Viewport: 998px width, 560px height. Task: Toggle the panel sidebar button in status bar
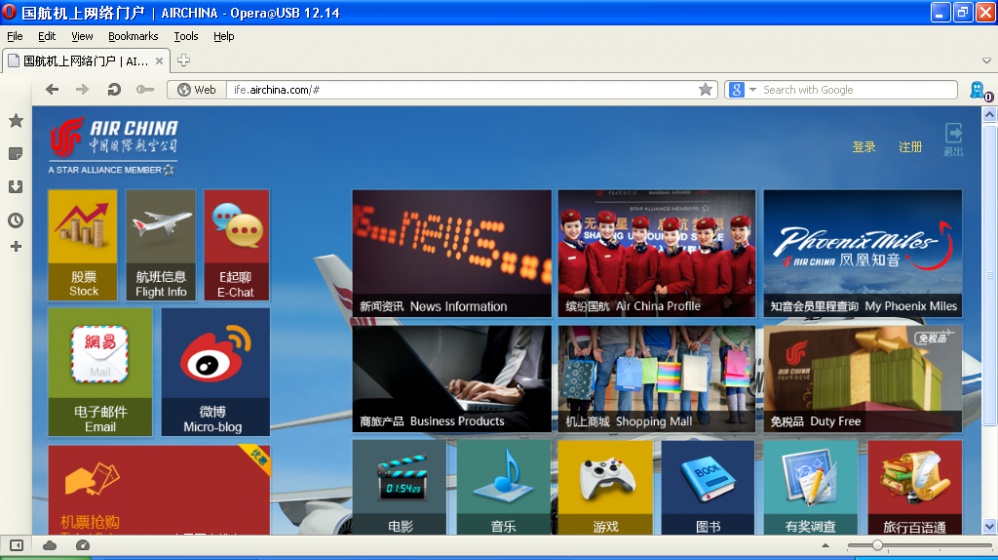(17, 545)
